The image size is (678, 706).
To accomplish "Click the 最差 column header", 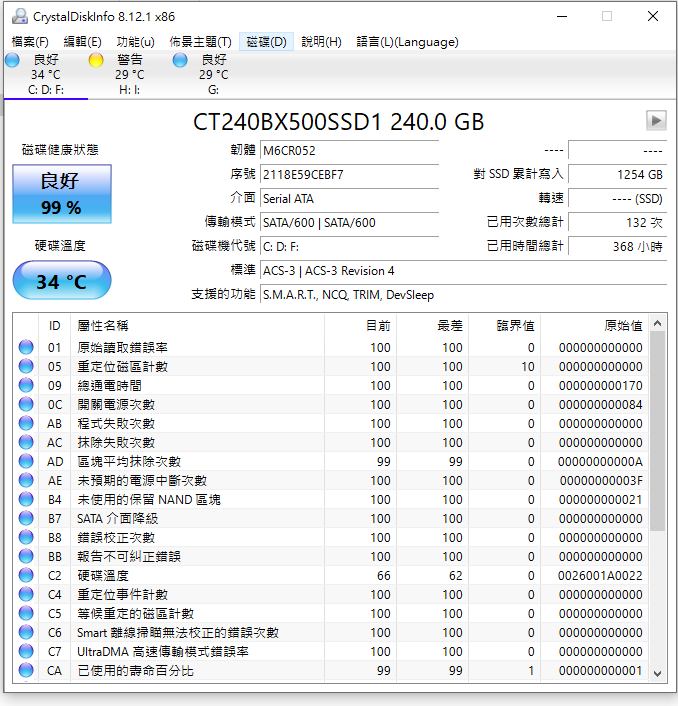I will [432, 326].
